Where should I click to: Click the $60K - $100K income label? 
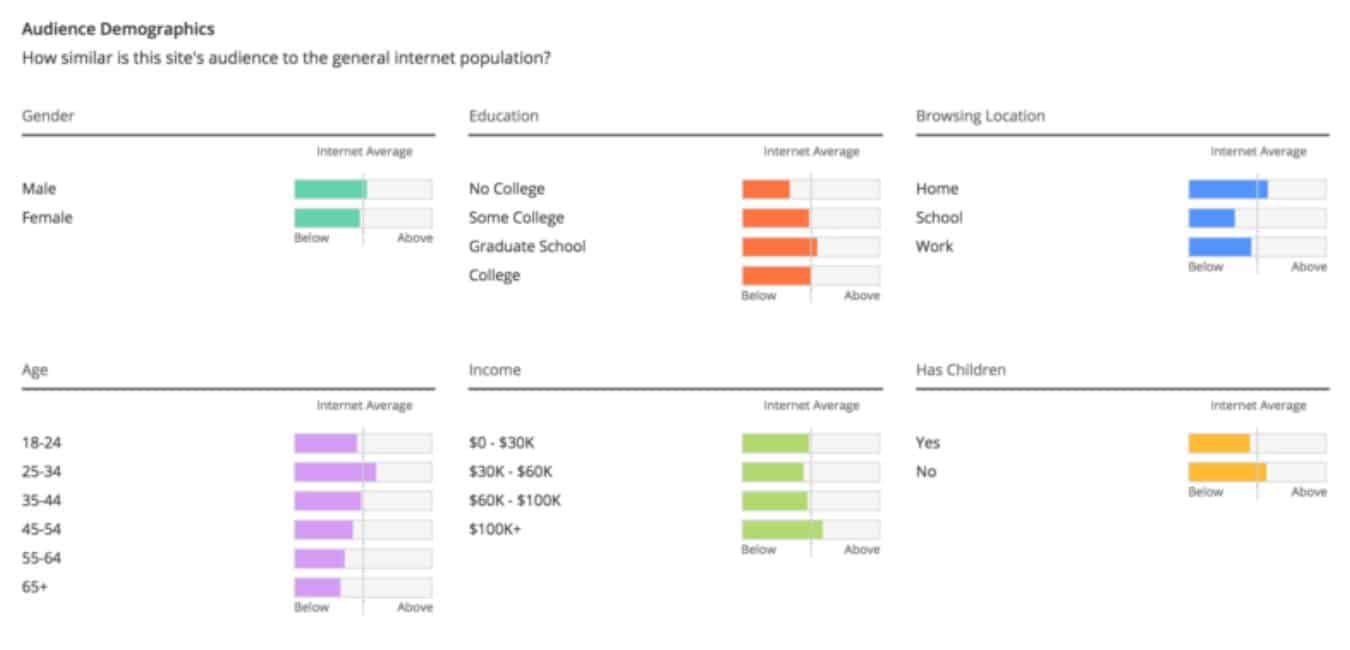point(514,501)
